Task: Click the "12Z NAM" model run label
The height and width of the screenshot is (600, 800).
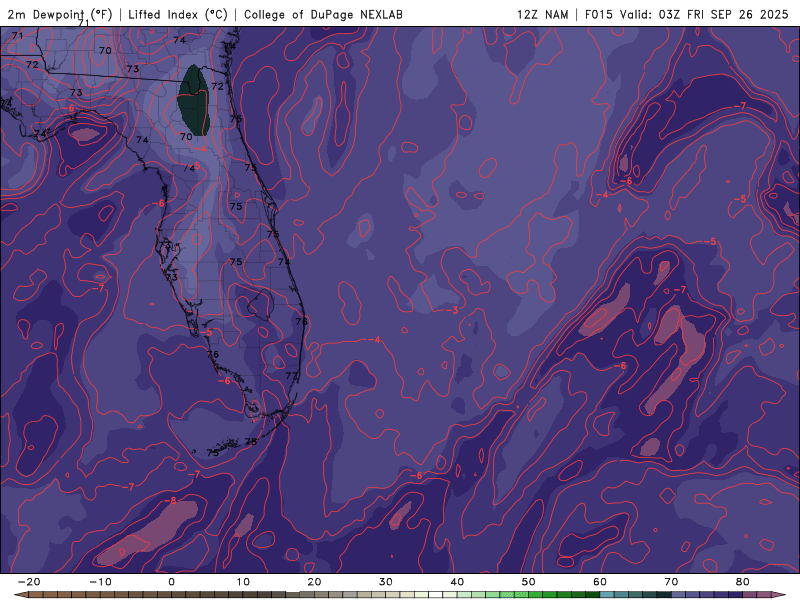Action: (x=542, y=14)
